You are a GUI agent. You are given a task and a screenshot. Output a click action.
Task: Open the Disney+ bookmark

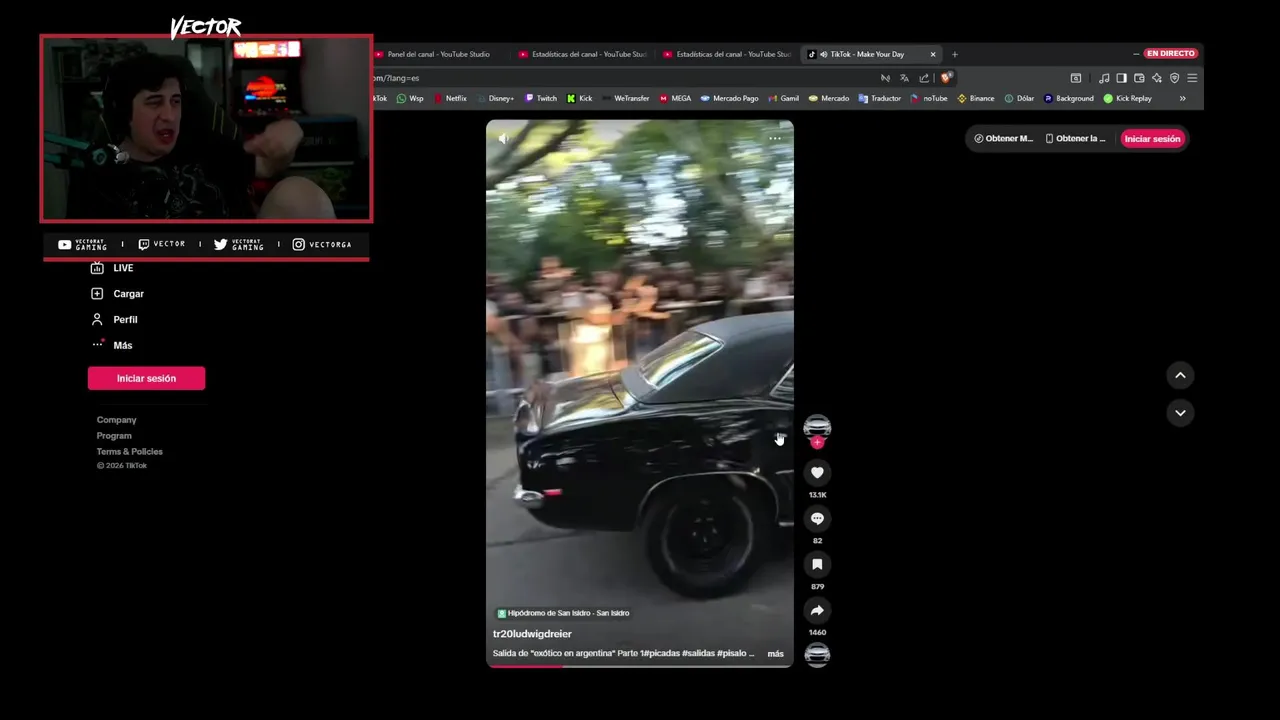pyautogui.click(x=496, y=98)
